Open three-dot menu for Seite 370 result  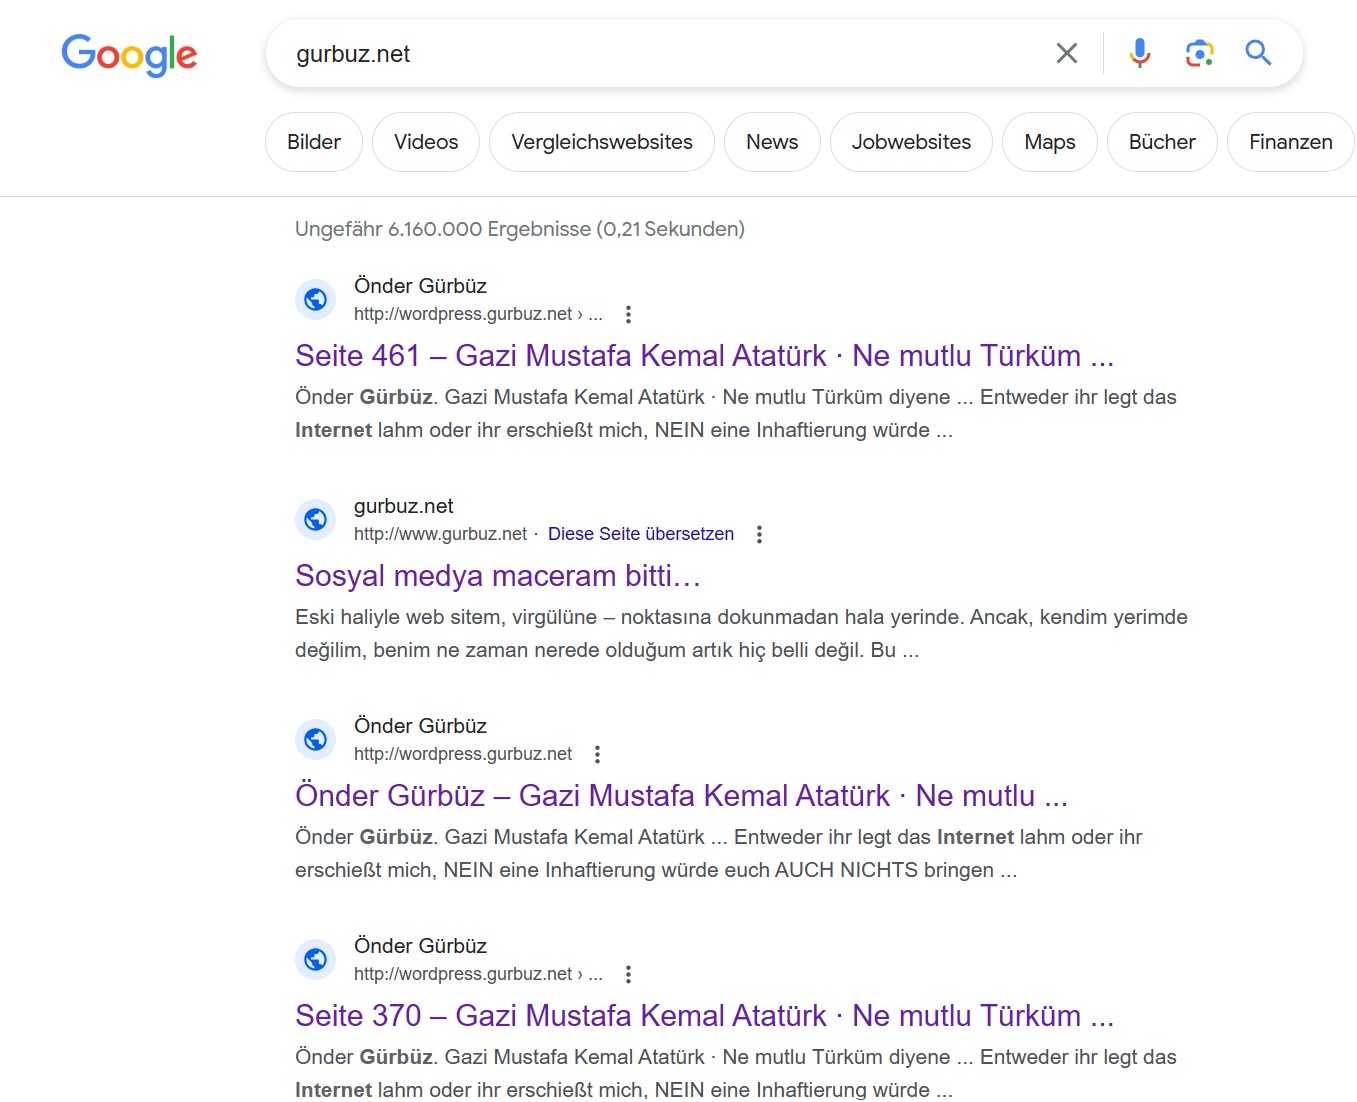click(x=628, y=974)
